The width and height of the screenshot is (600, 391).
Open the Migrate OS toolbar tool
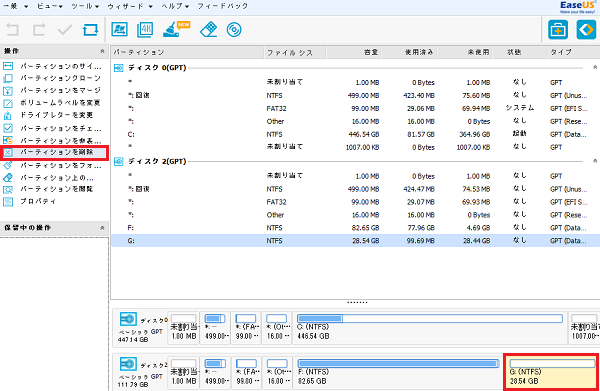click(x=119, y=29)
